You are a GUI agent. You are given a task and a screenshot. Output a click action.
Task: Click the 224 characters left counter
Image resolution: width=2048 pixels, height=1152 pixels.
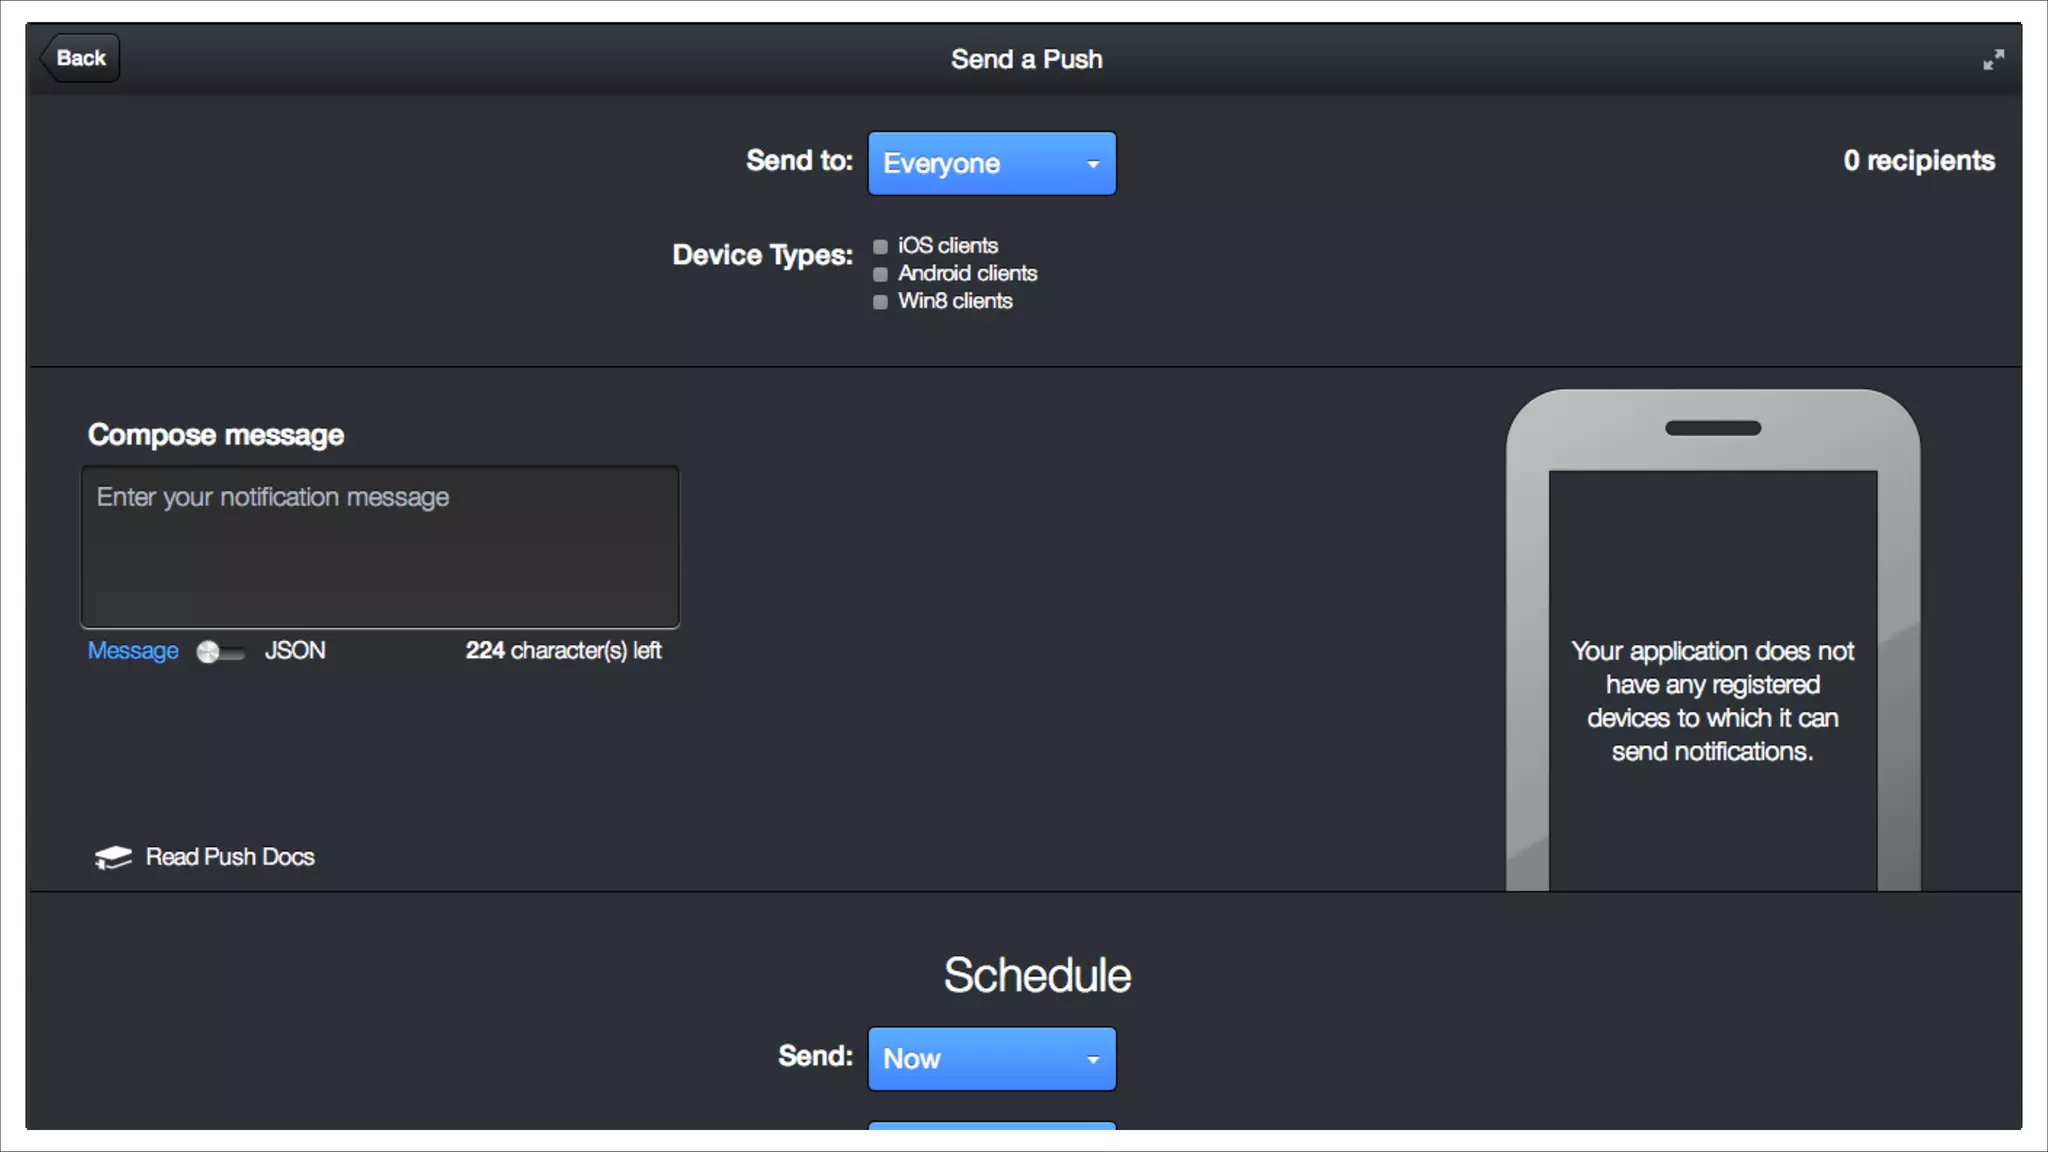click(563, 651)
